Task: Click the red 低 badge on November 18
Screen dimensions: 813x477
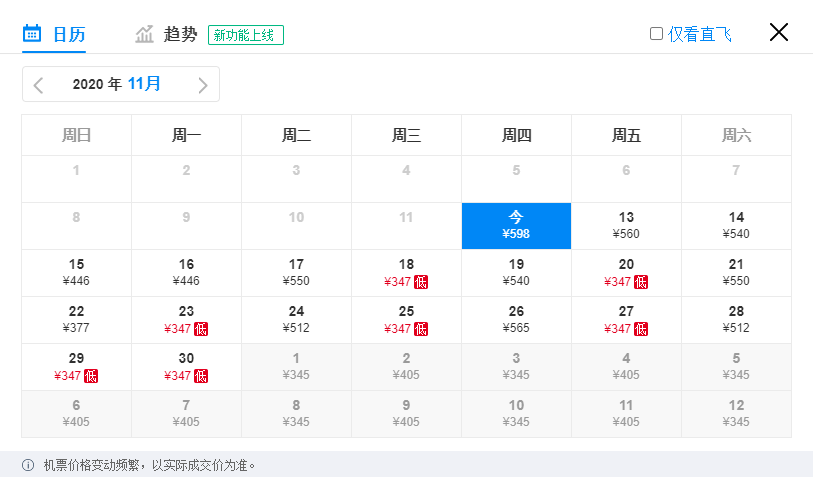Action: (421, 282)
